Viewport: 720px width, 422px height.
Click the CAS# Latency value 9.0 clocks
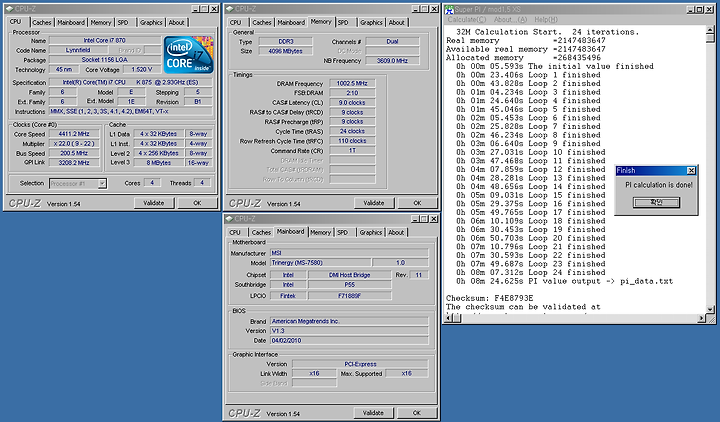[x=352, y=102]
